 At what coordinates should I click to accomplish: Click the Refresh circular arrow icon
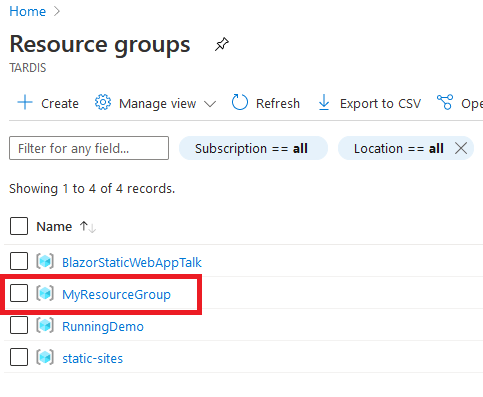pos(240,102)
